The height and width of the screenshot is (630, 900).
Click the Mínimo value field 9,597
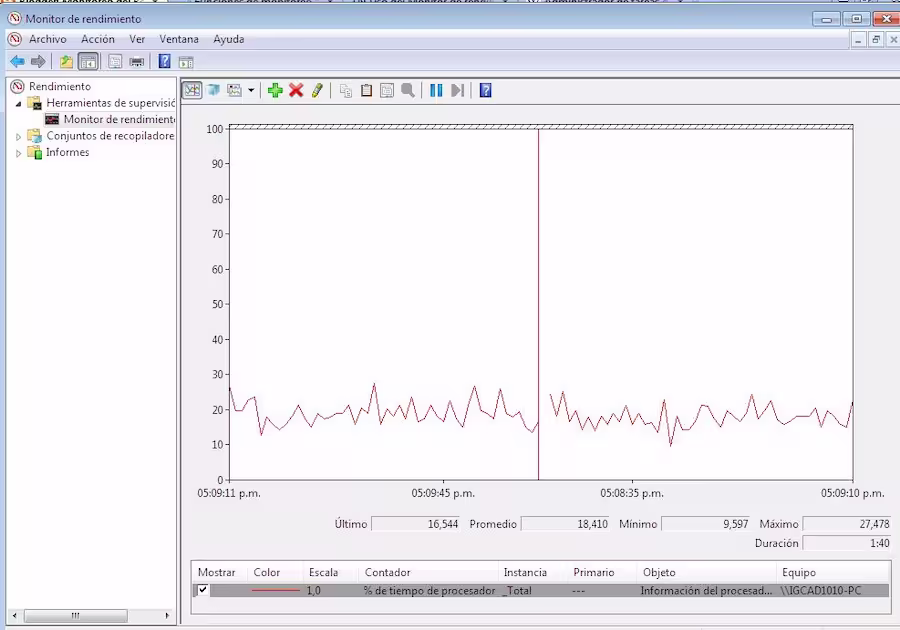tap(706, 524)
